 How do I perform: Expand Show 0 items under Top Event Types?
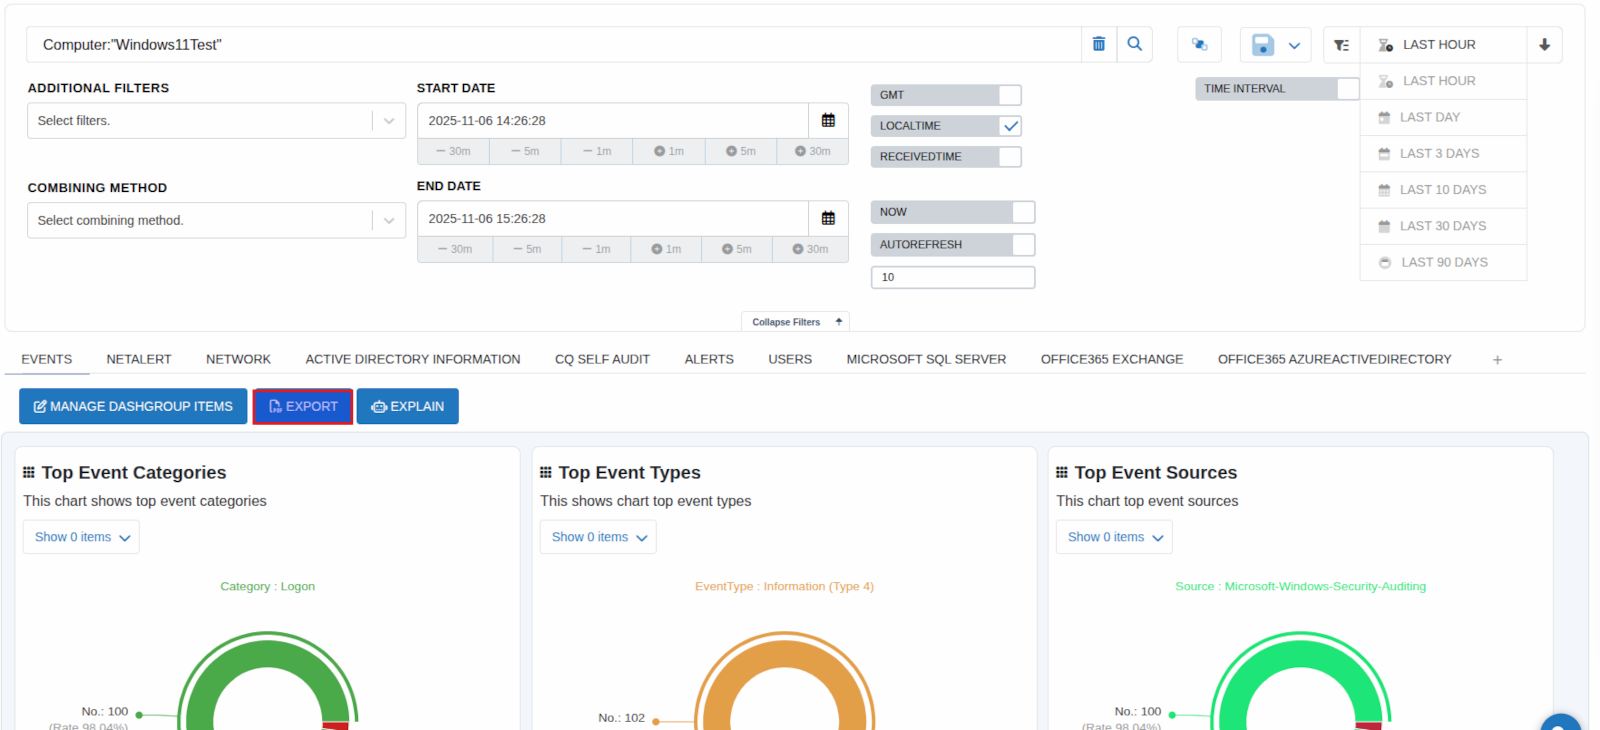click(x=598, y=537)
